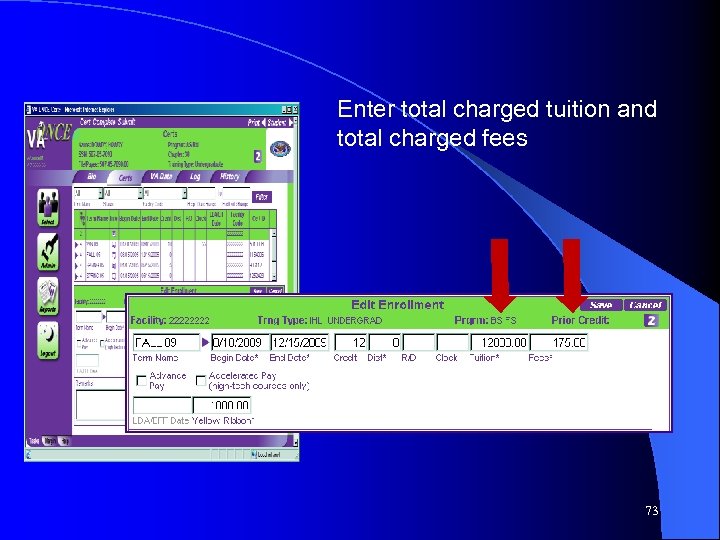Viewport: 720px width, 540px height.
Task: Switch to the Bio tab
Action: (x=92, y=176)
